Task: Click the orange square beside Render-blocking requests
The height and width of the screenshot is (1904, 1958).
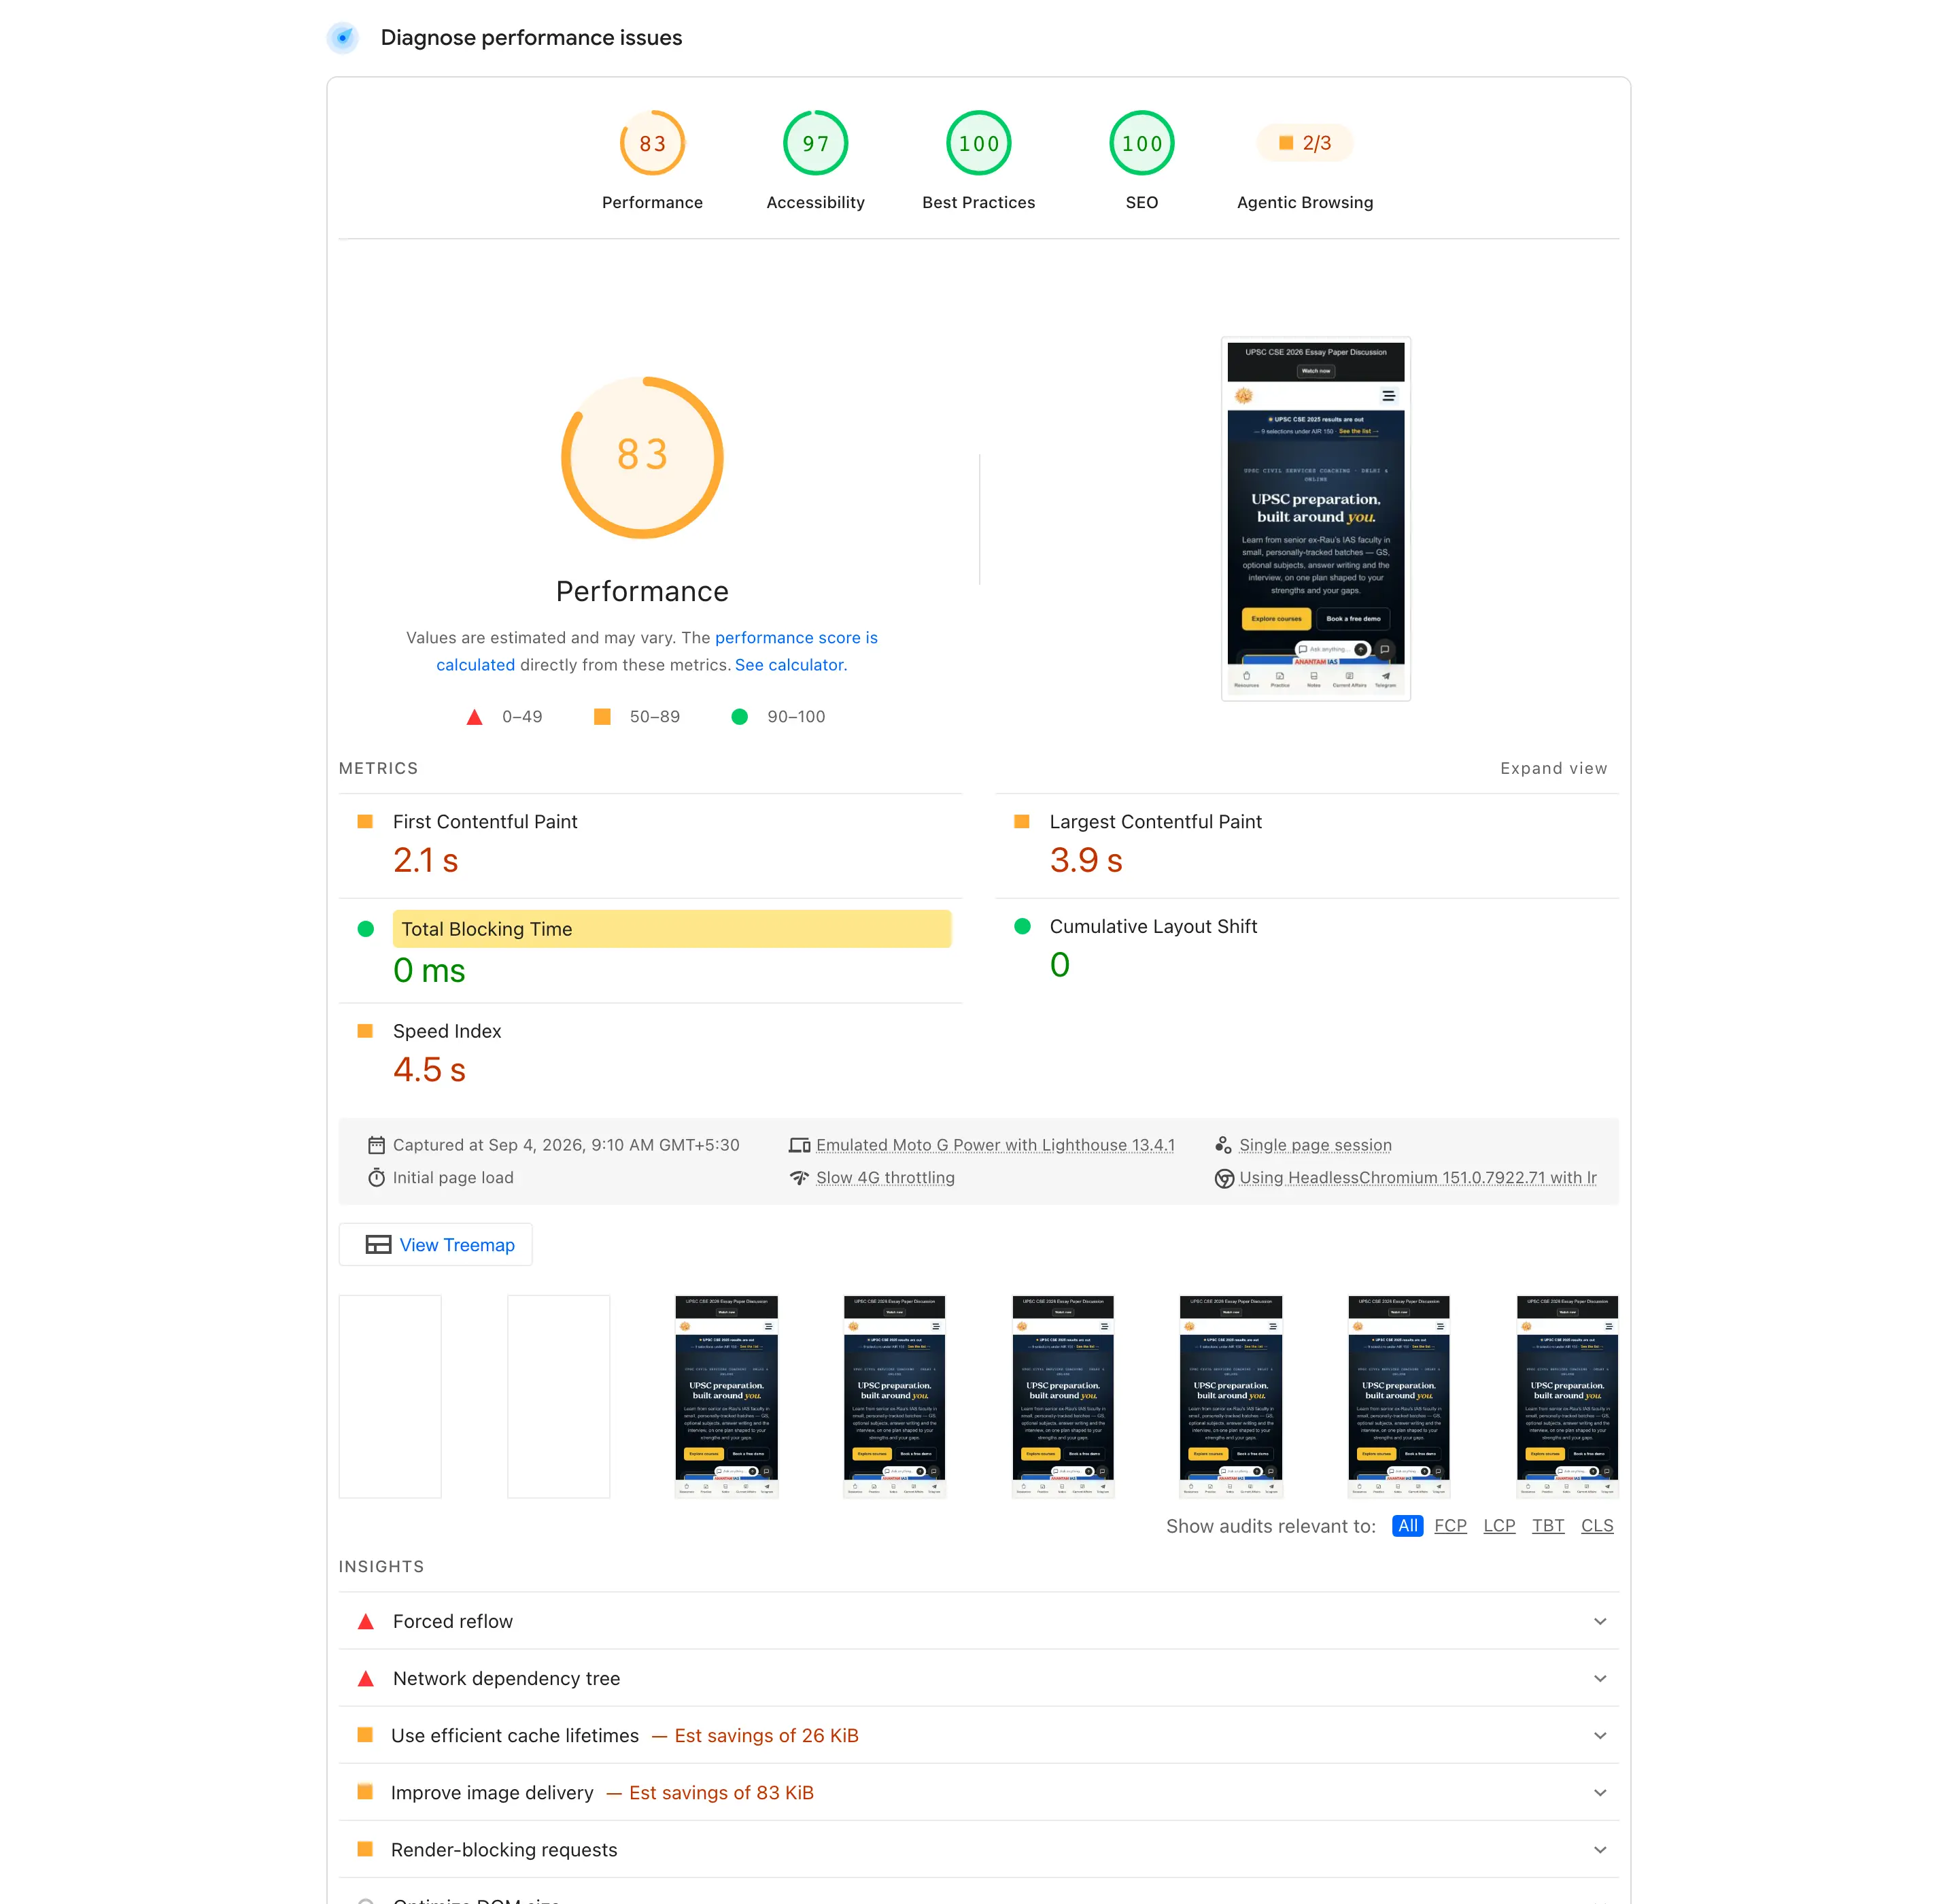Action: click(365, 1849)
